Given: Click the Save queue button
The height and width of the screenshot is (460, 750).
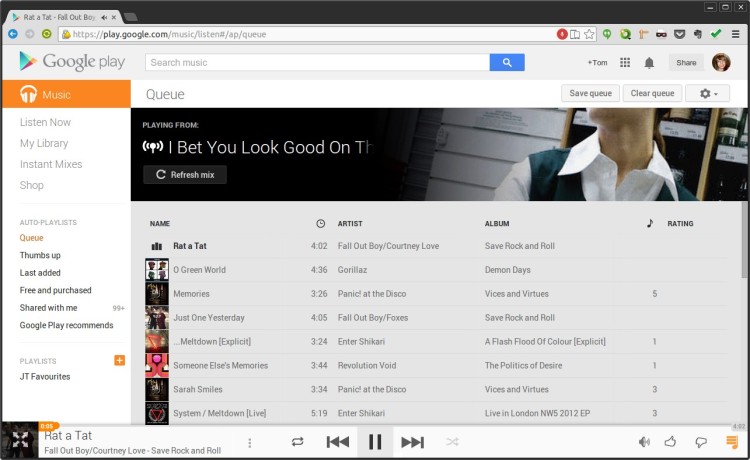Looking at the screenshot, I should tap(590, 93).
